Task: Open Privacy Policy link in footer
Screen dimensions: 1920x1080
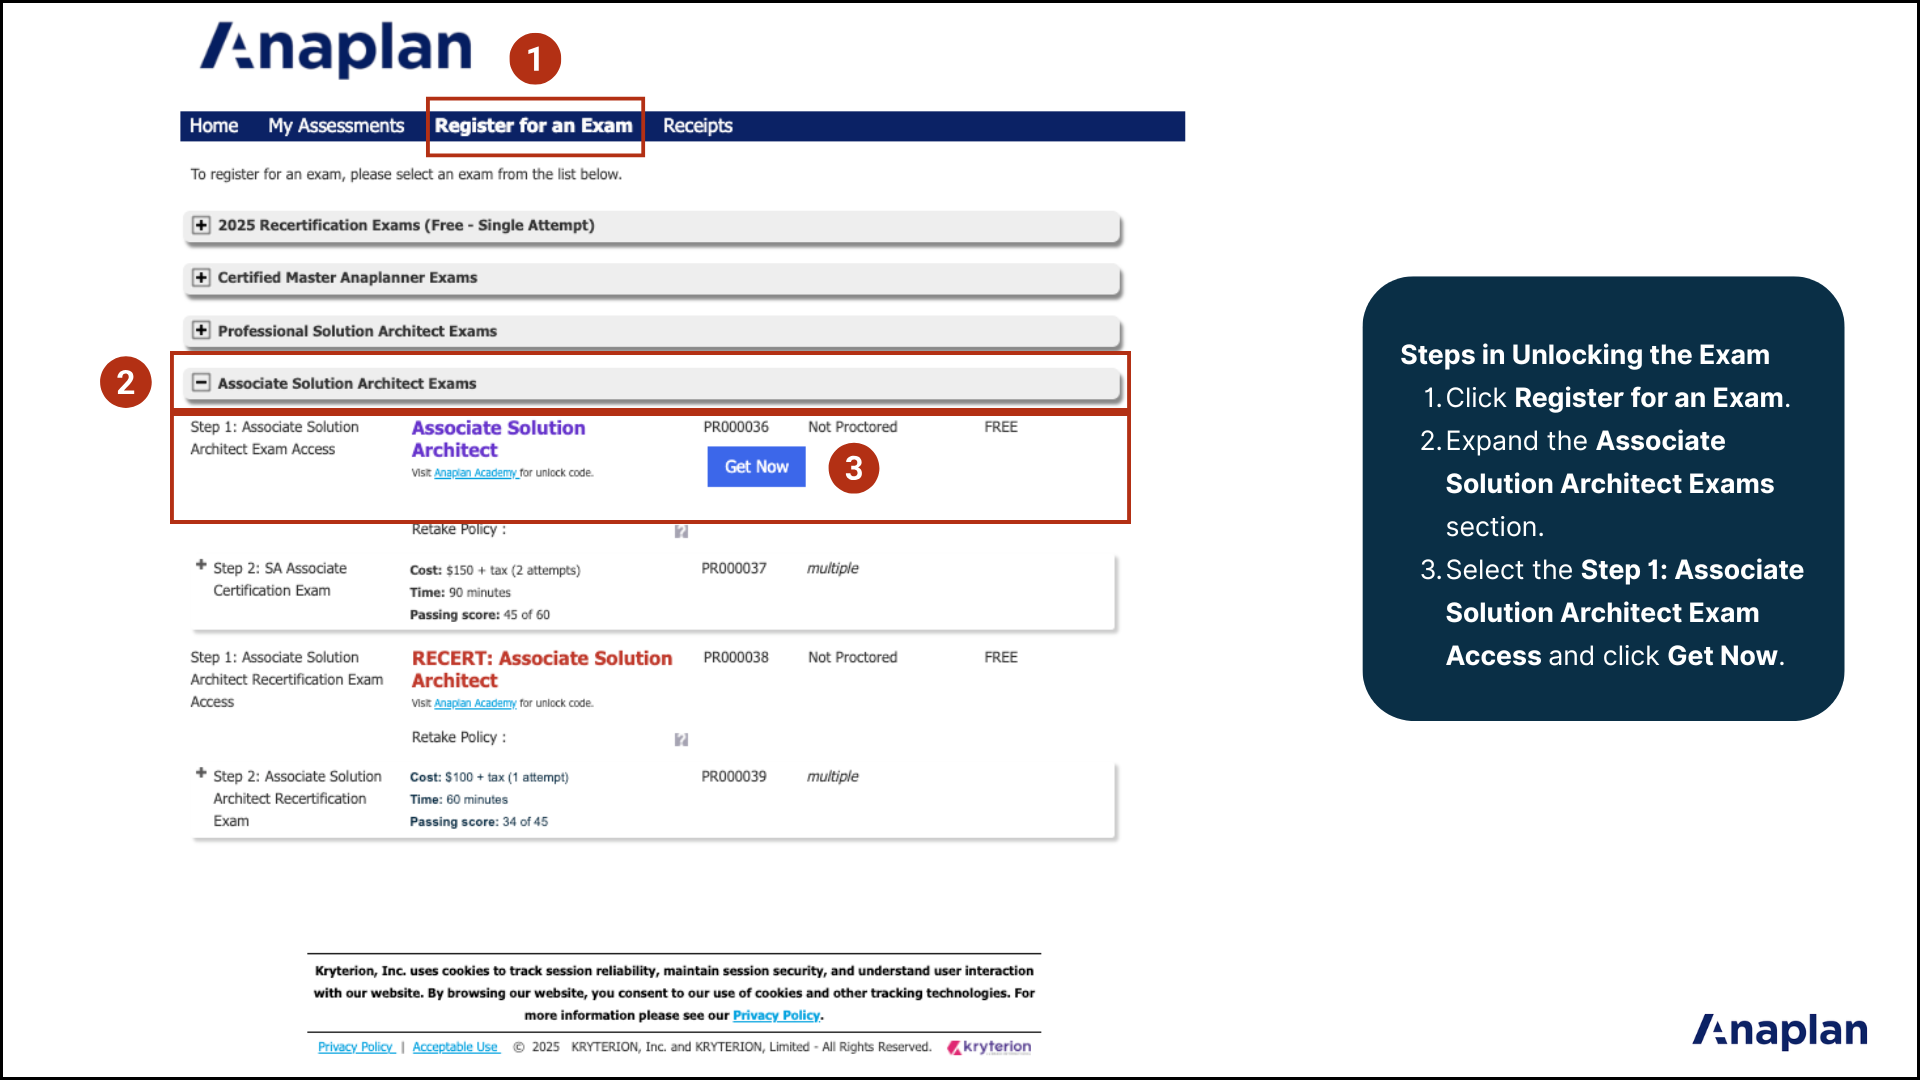Action: click(x=355, y=1047)
